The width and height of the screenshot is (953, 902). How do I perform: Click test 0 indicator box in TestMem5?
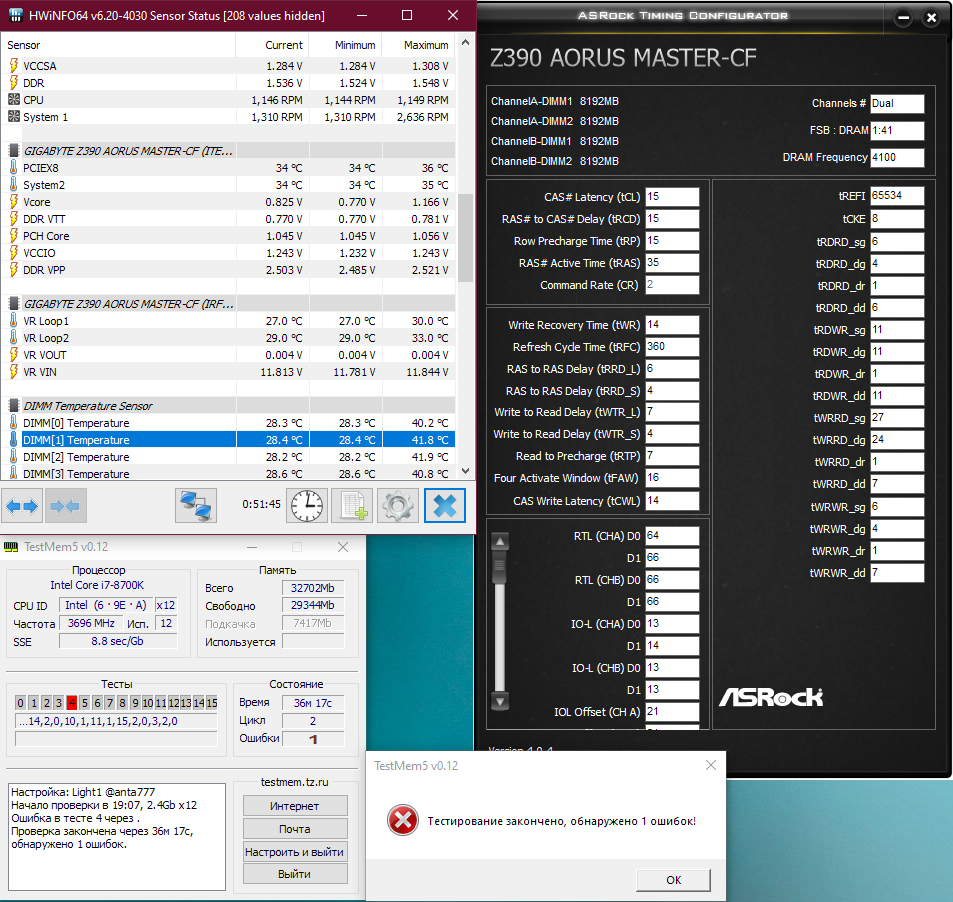(21, 703)
